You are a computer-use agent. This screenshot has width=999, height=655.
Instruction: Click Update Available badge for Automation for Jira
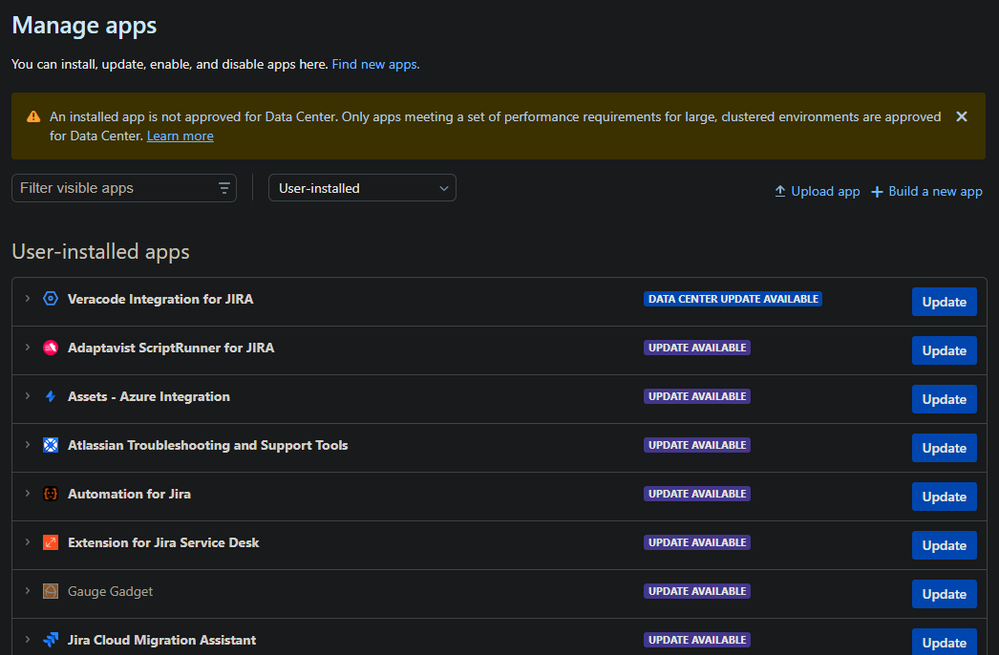(697, 494)
